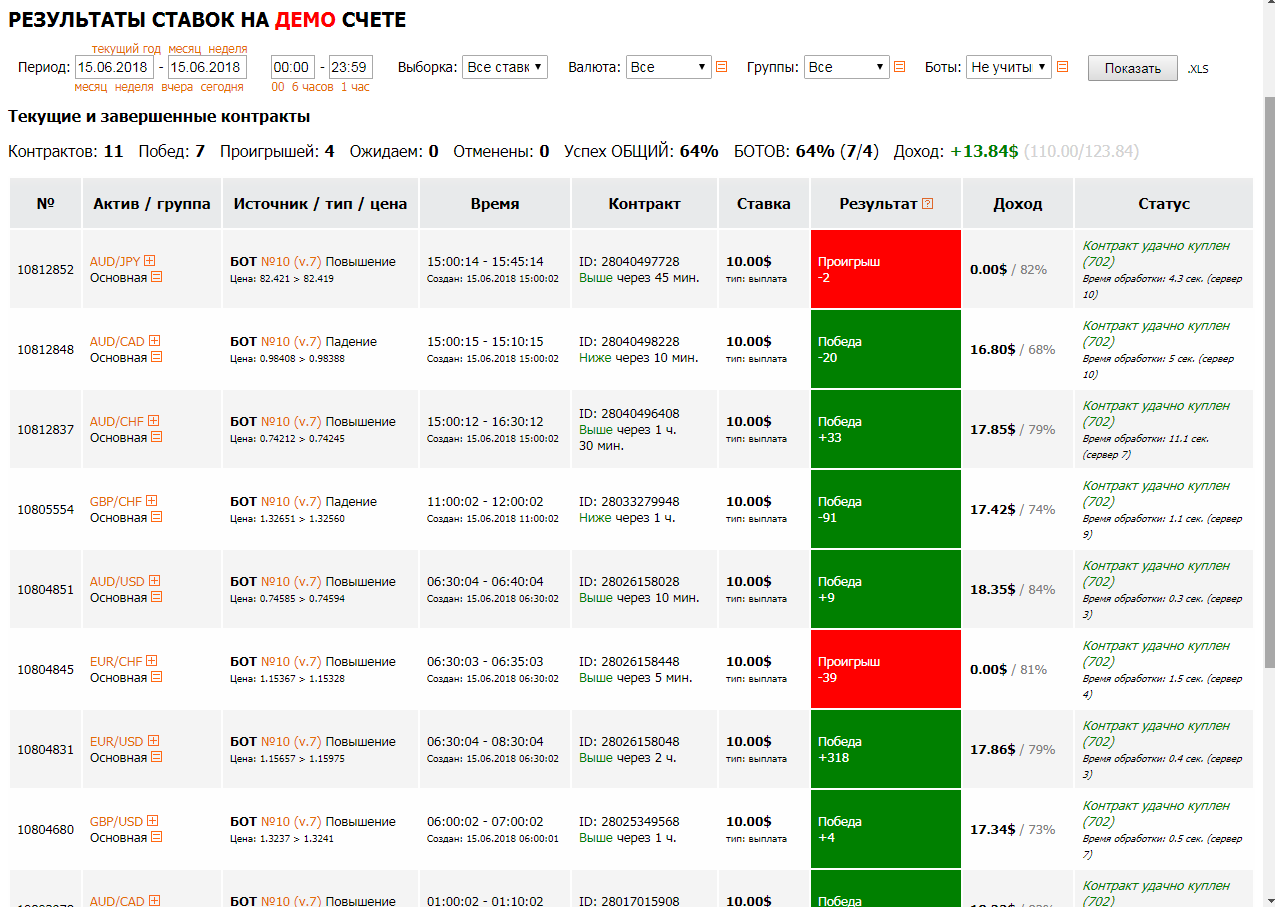Screen dimensions: 1275x907
Task: Click the orange icon next to Группы dropdown
Action: (x=899, y=67)
